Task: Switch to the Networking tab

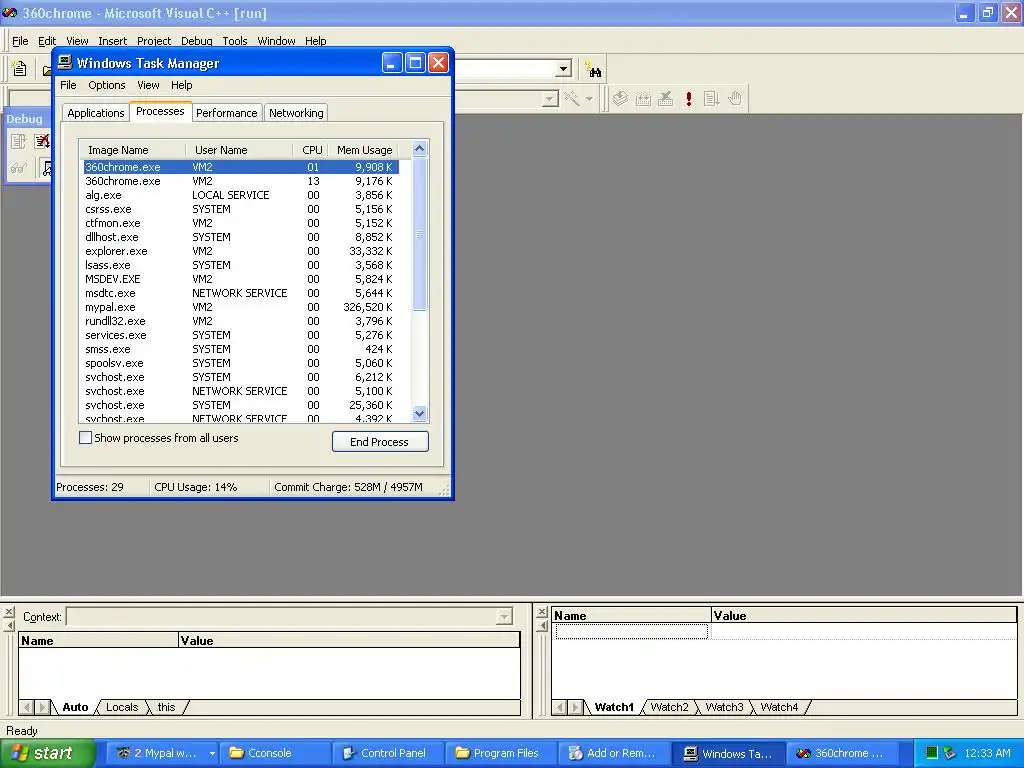Action: [x=296, y=113]
